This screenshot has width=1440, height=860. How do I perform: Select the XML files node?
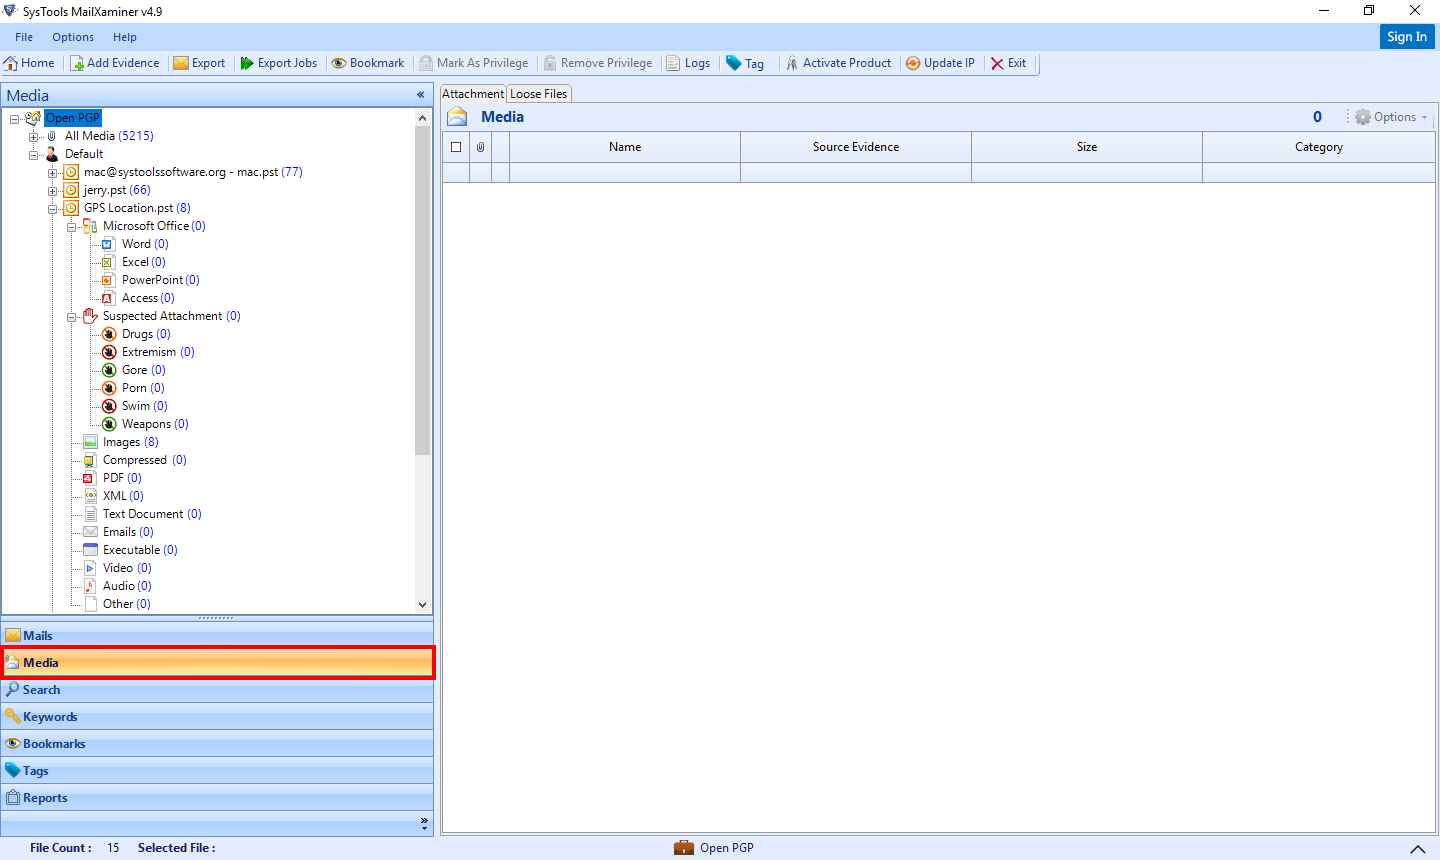pyautogui.click(x=123, y=496)
